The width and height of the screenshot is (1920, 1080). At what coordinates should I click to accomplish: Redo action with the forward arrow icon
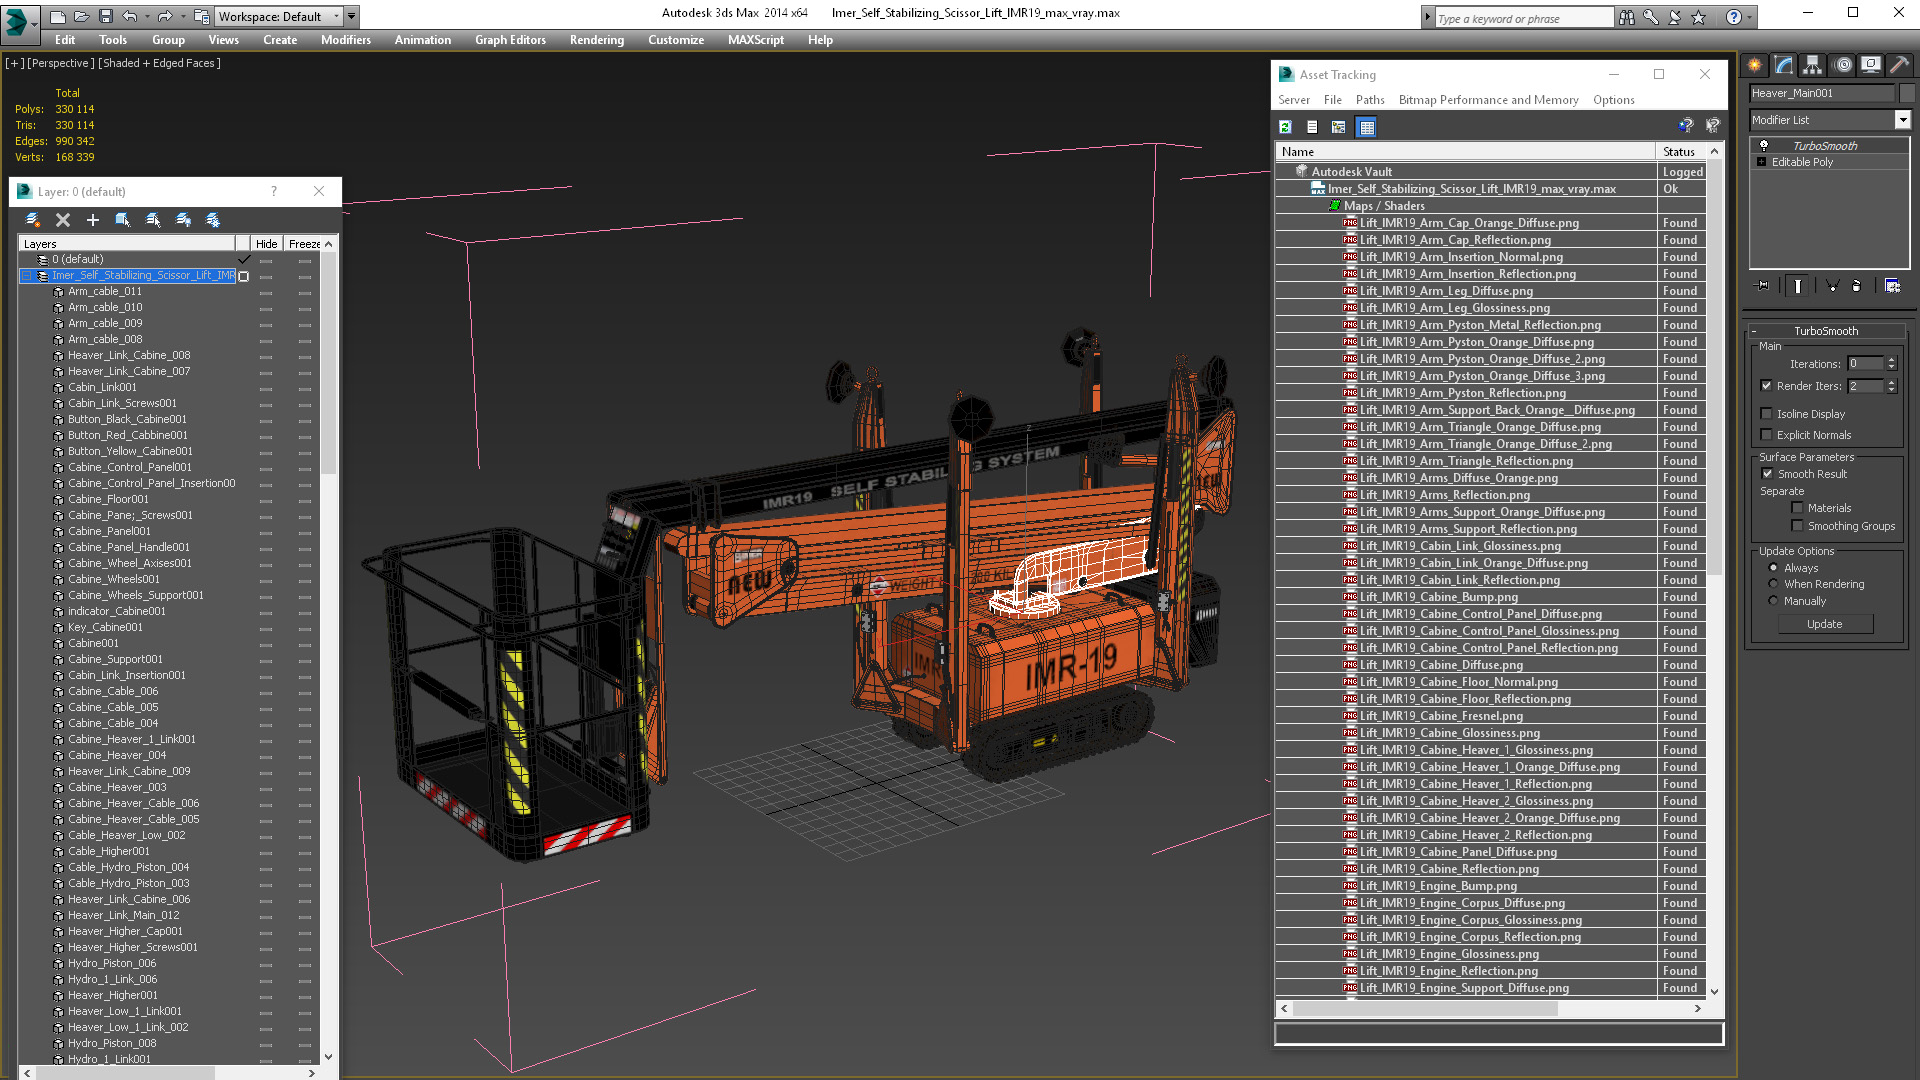165,16
